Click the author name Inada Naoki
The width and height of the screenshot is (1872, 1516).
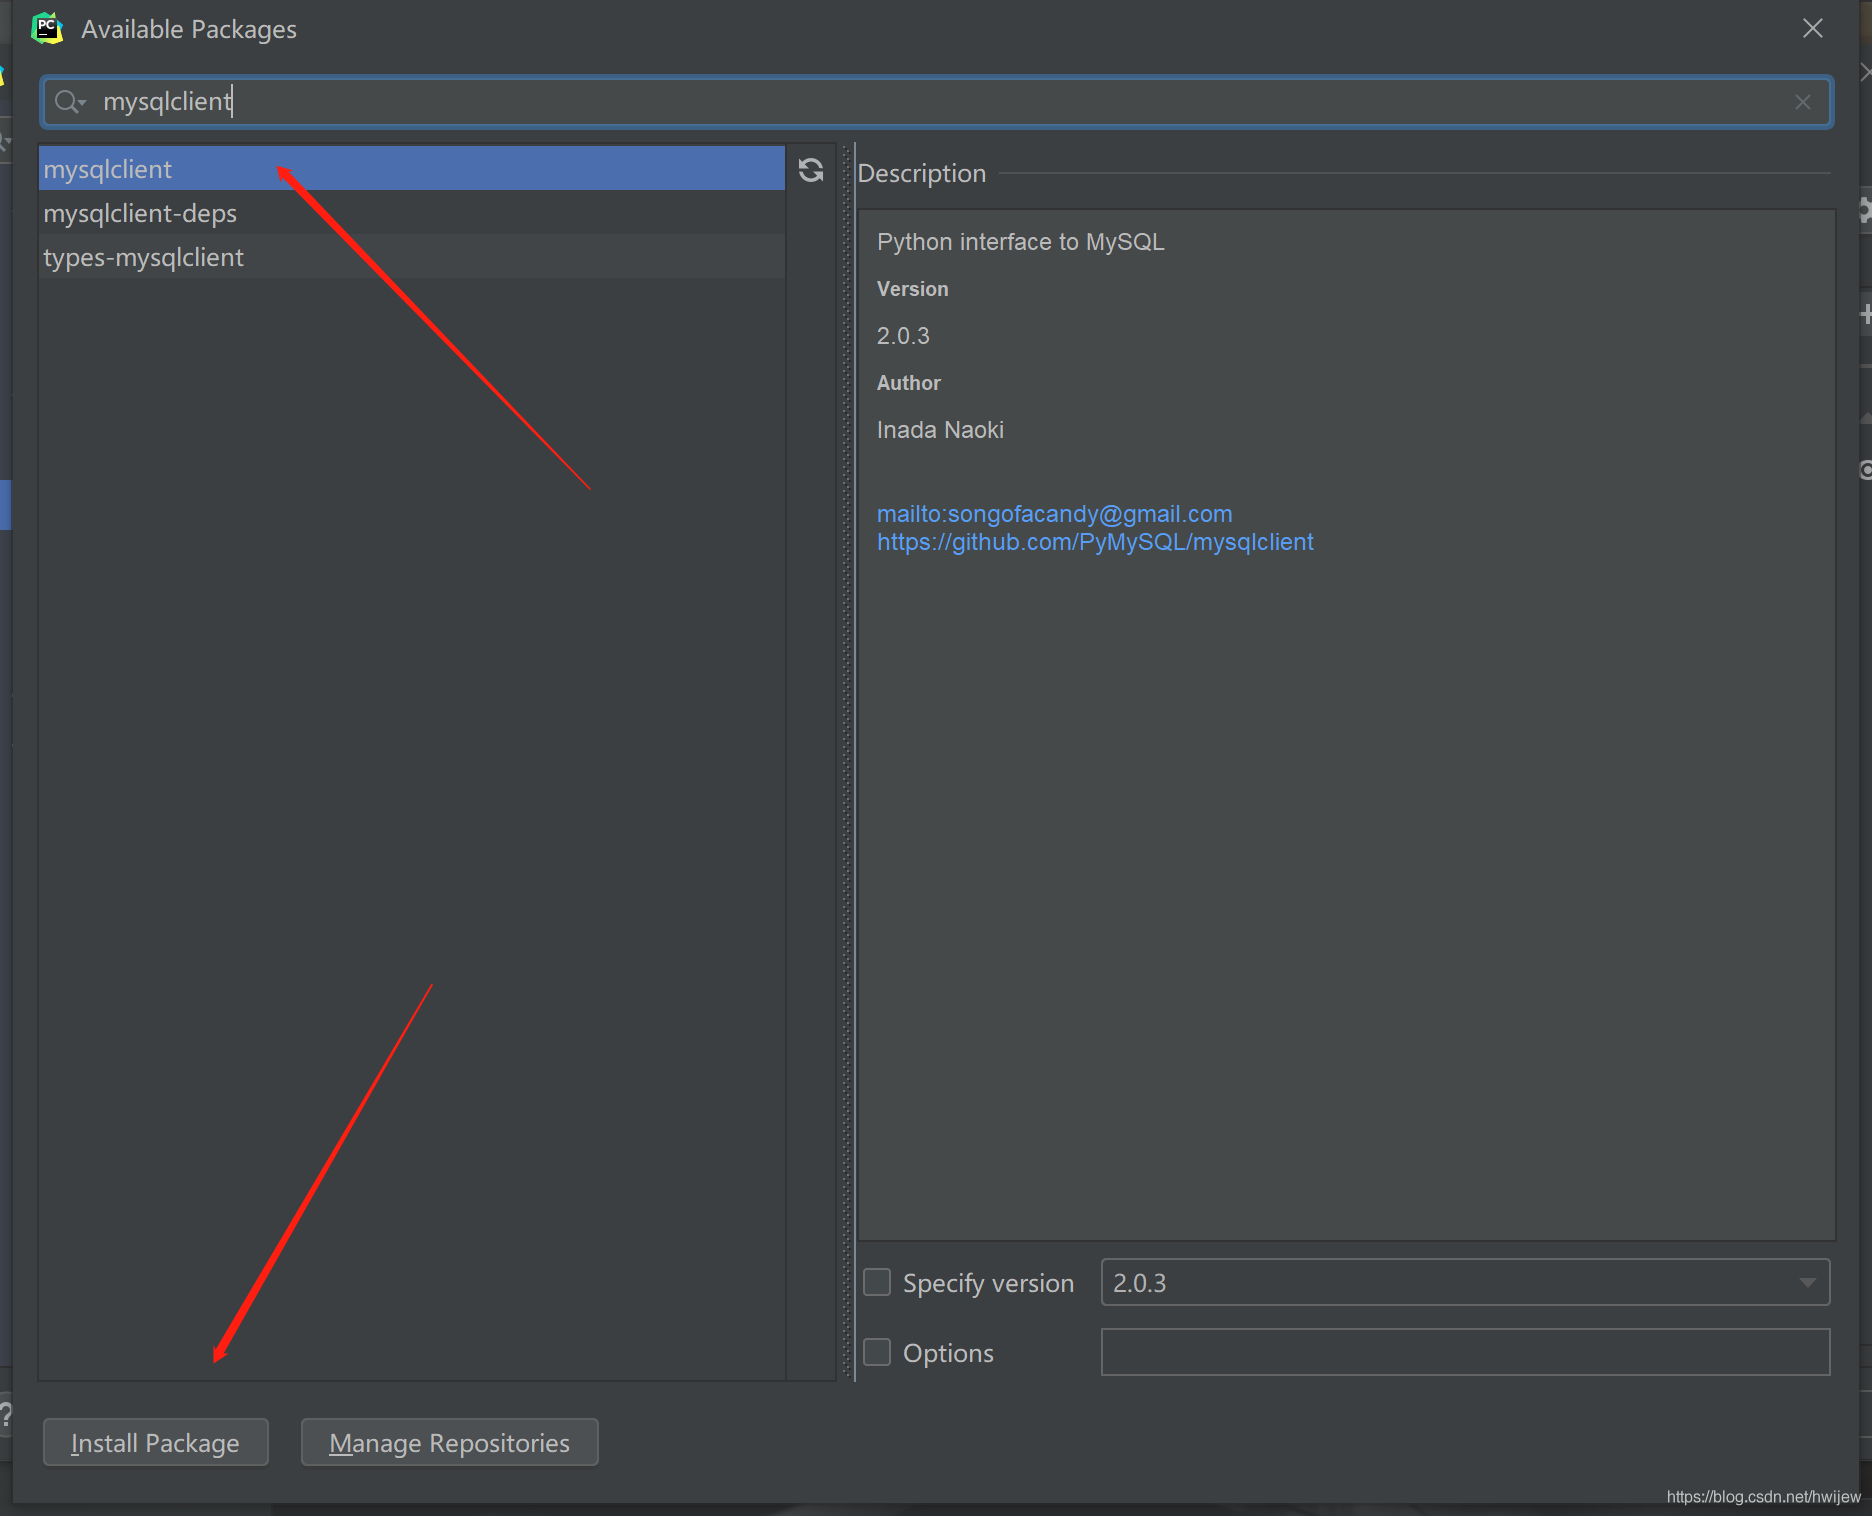[940, 430]
